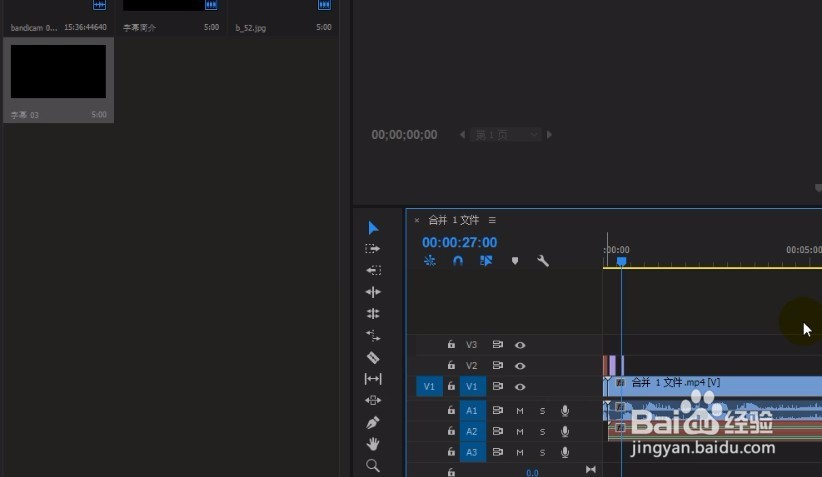Select the Rate Stretch tool
822x477 pixels.
373,335
